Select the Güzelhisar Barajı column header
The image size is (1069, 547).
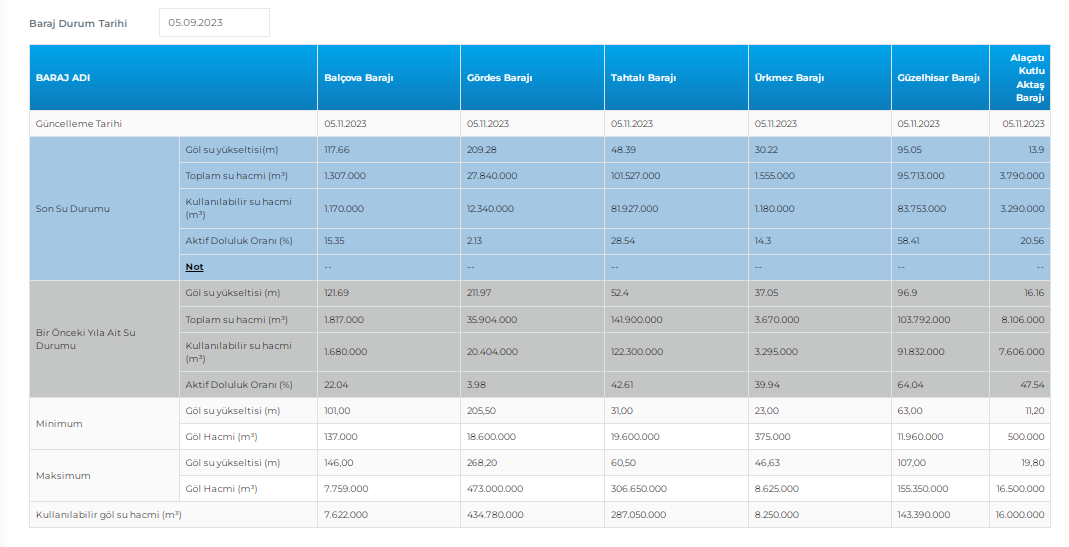(x=938, y=78)
